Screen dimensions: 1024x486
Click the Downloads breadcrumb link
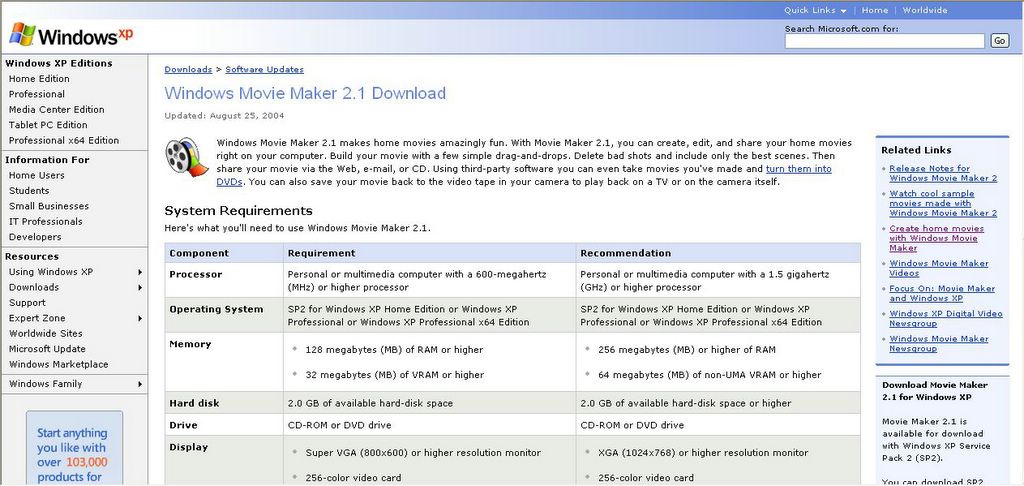coord(188,70)
